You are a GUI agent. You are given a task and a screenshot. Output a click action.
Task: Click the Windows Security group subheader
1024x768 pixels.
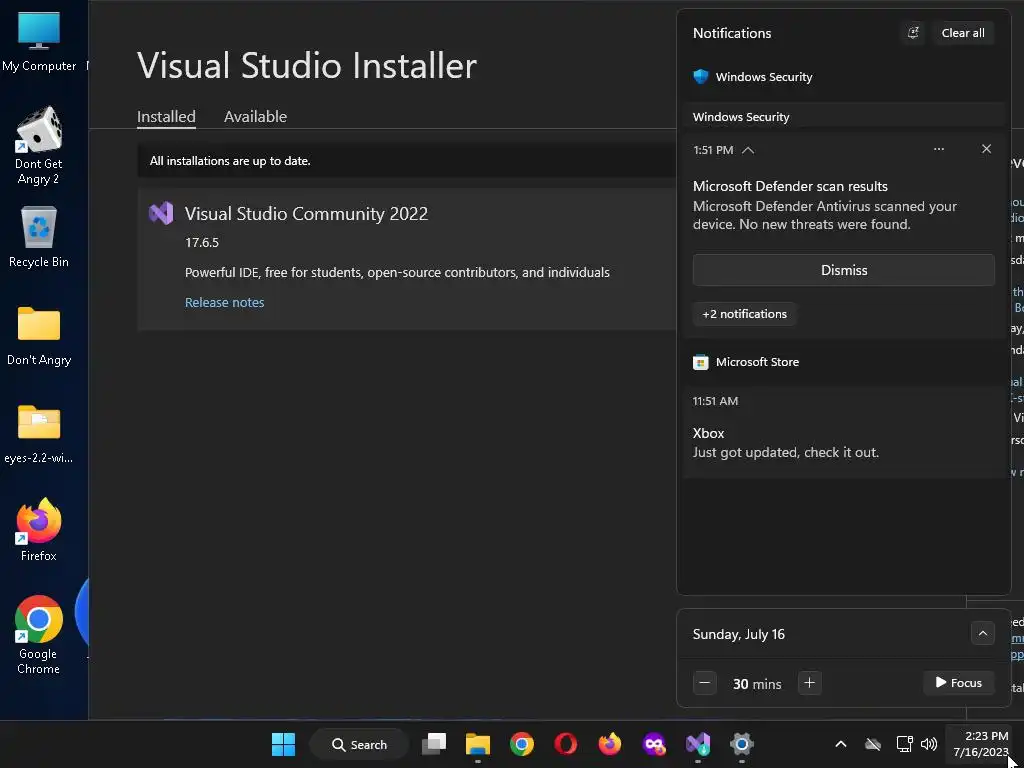pos(741,118)
